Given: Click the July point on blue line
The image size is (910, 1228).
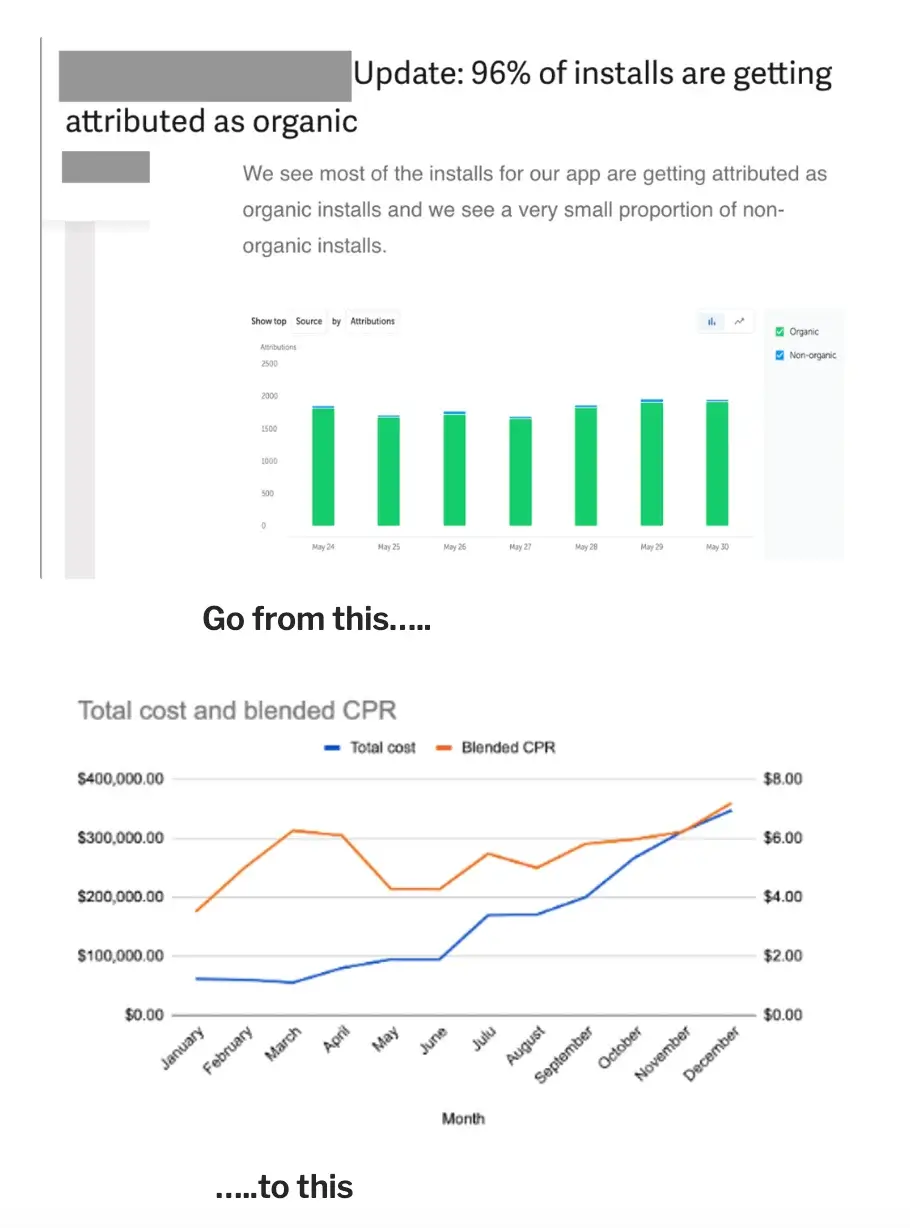Looking at the screenshot, I should coord(489,915).
